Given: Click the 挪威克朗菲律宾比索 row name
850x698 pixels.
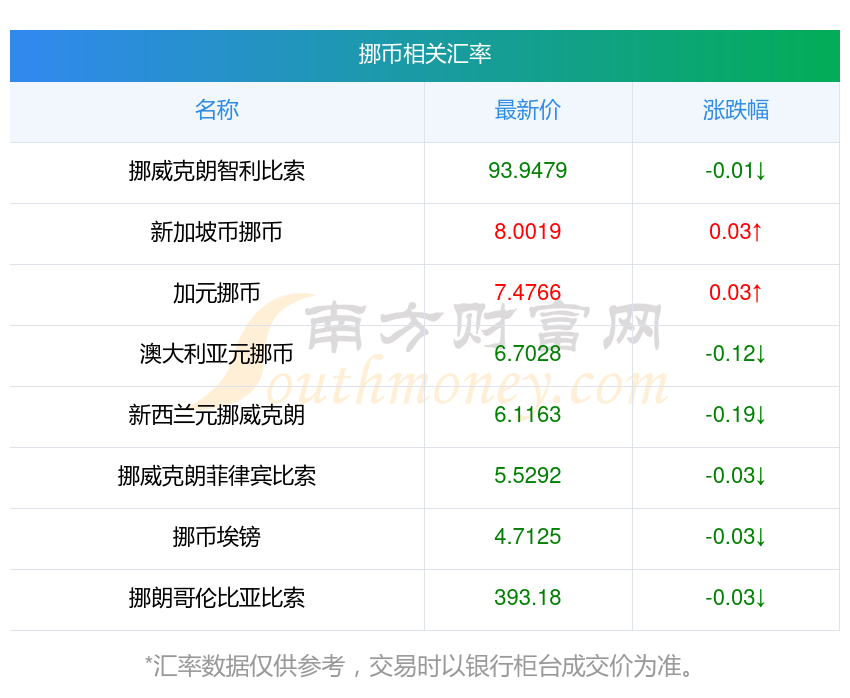Looking at the screenshot, I should click(x=217, y=476).
